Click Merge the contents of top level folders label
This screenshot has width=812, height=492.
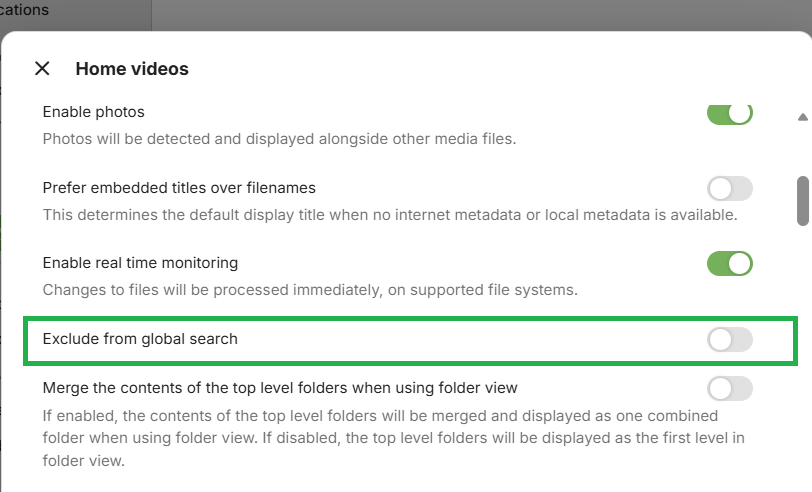pyautogui.click(x=280, y=387)
